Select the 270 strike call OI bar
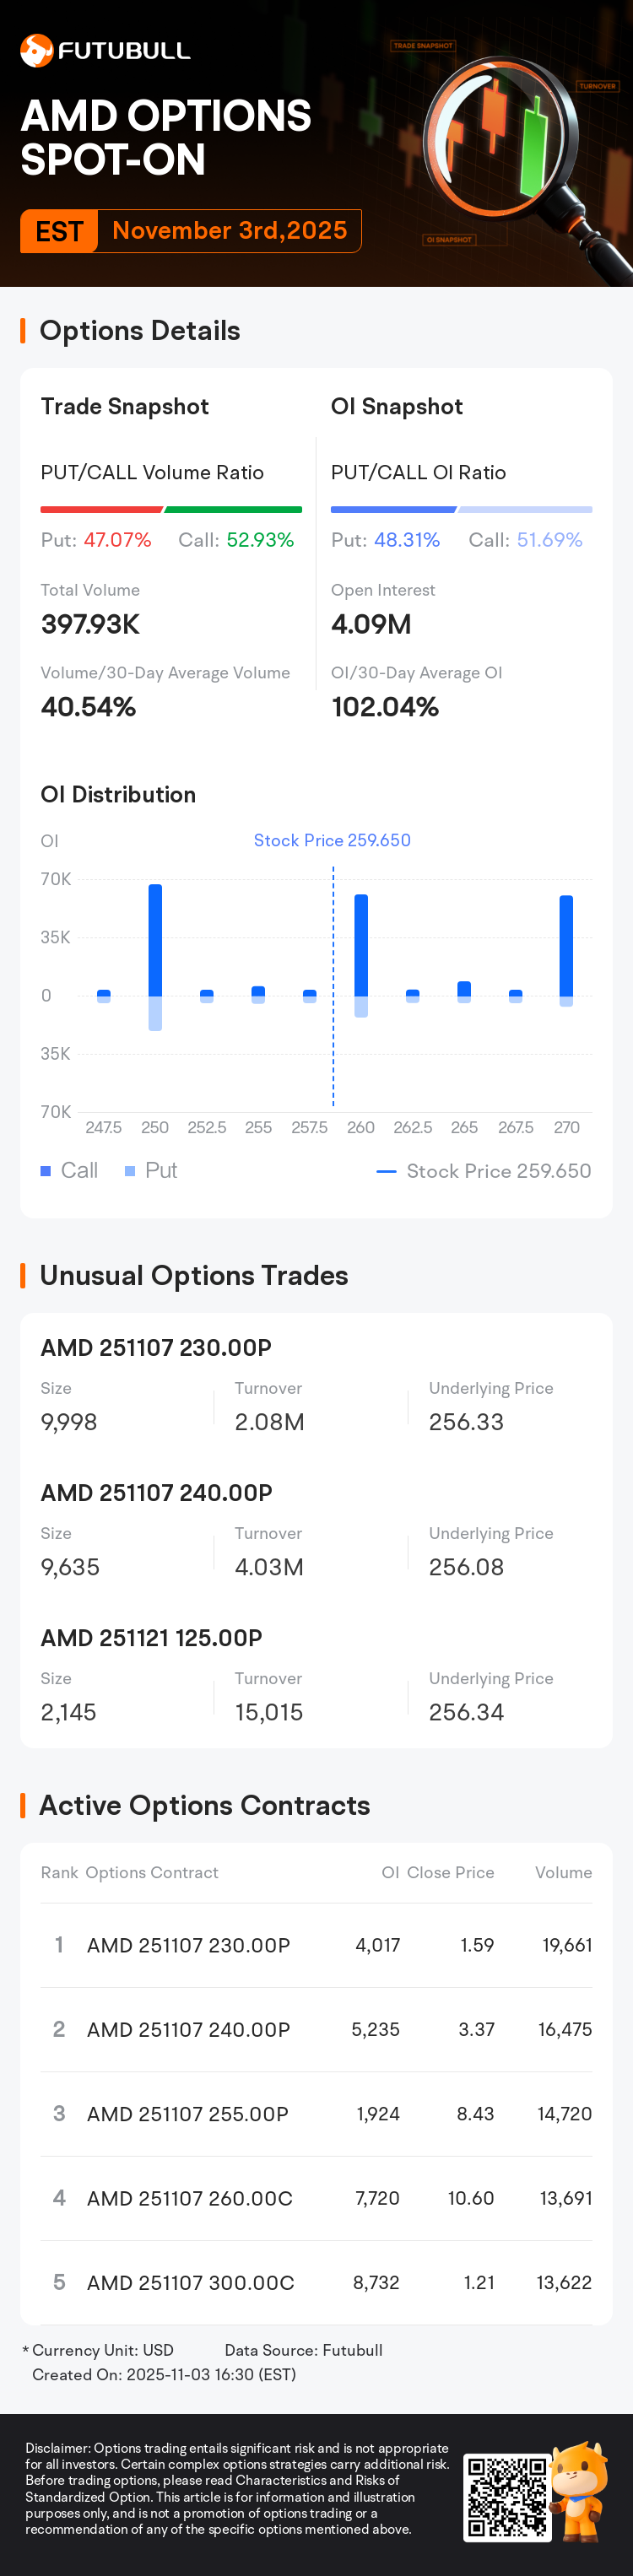Viewport: 633px width, 2576px height. 566,946
